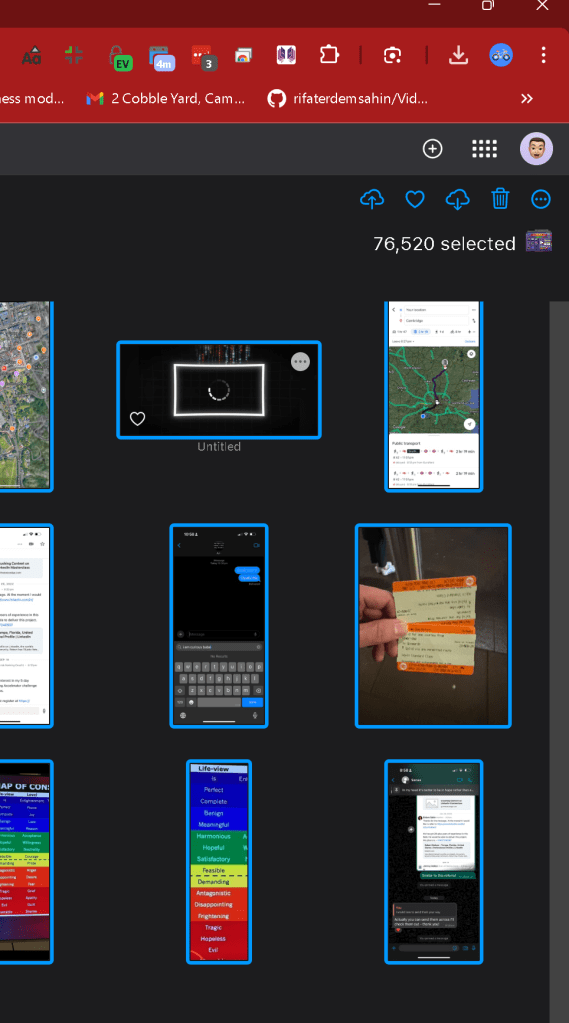Toggle heart on the Untitled video
This screenshot has width=569, height=1023.
click(x=137, y=418)
